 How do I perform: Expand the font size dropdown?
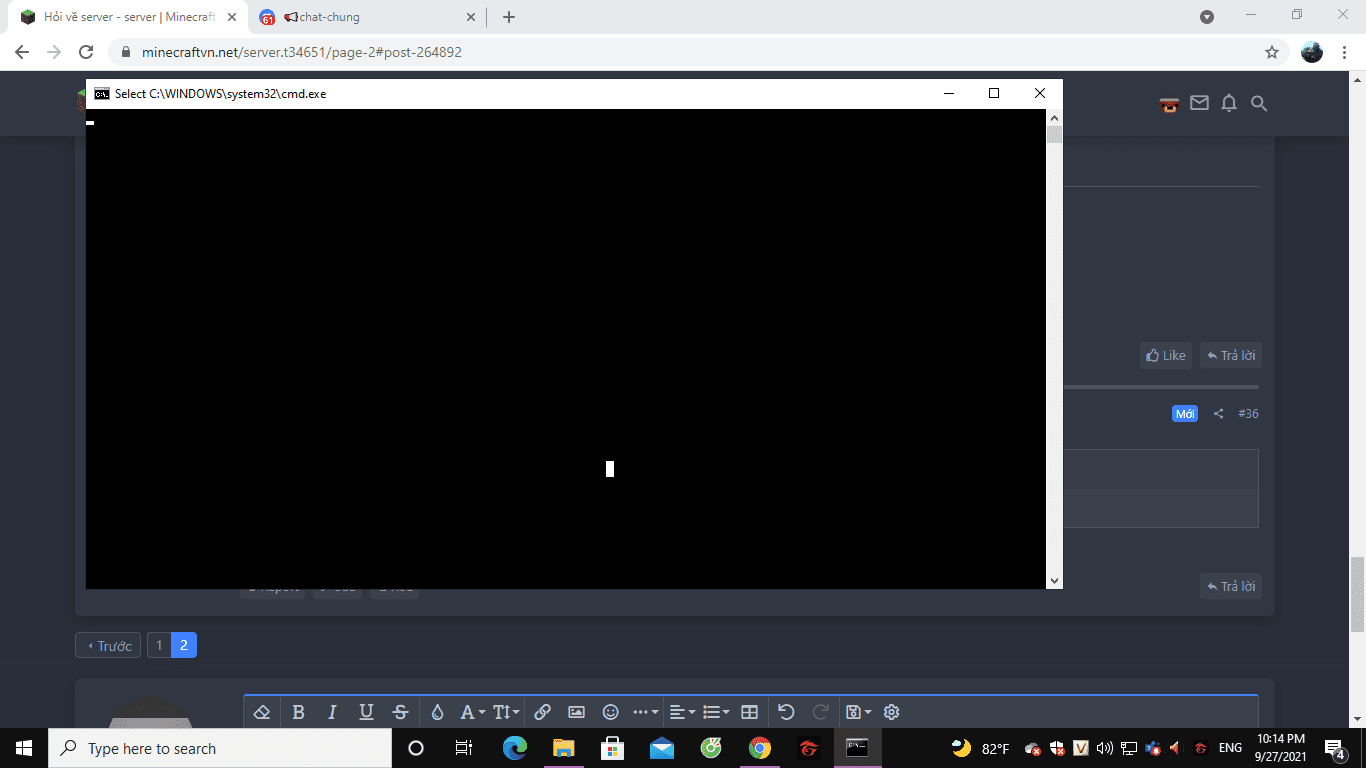pyautogui.click(x=506, y=712)
